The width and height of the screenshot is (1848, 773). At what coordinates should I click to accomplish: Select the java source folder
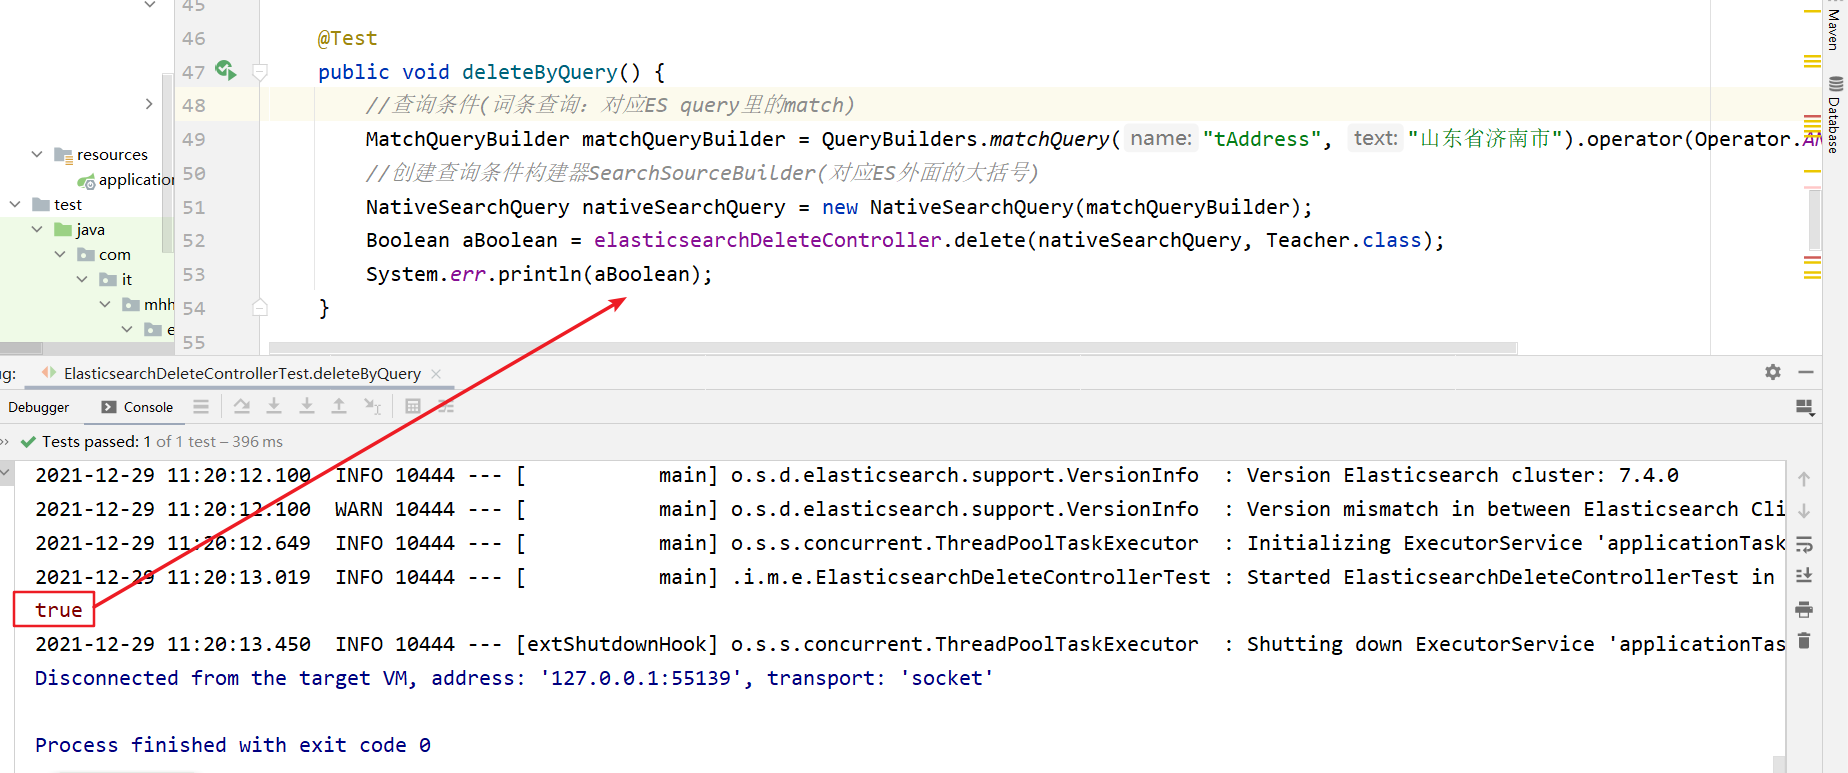[80, 229]
